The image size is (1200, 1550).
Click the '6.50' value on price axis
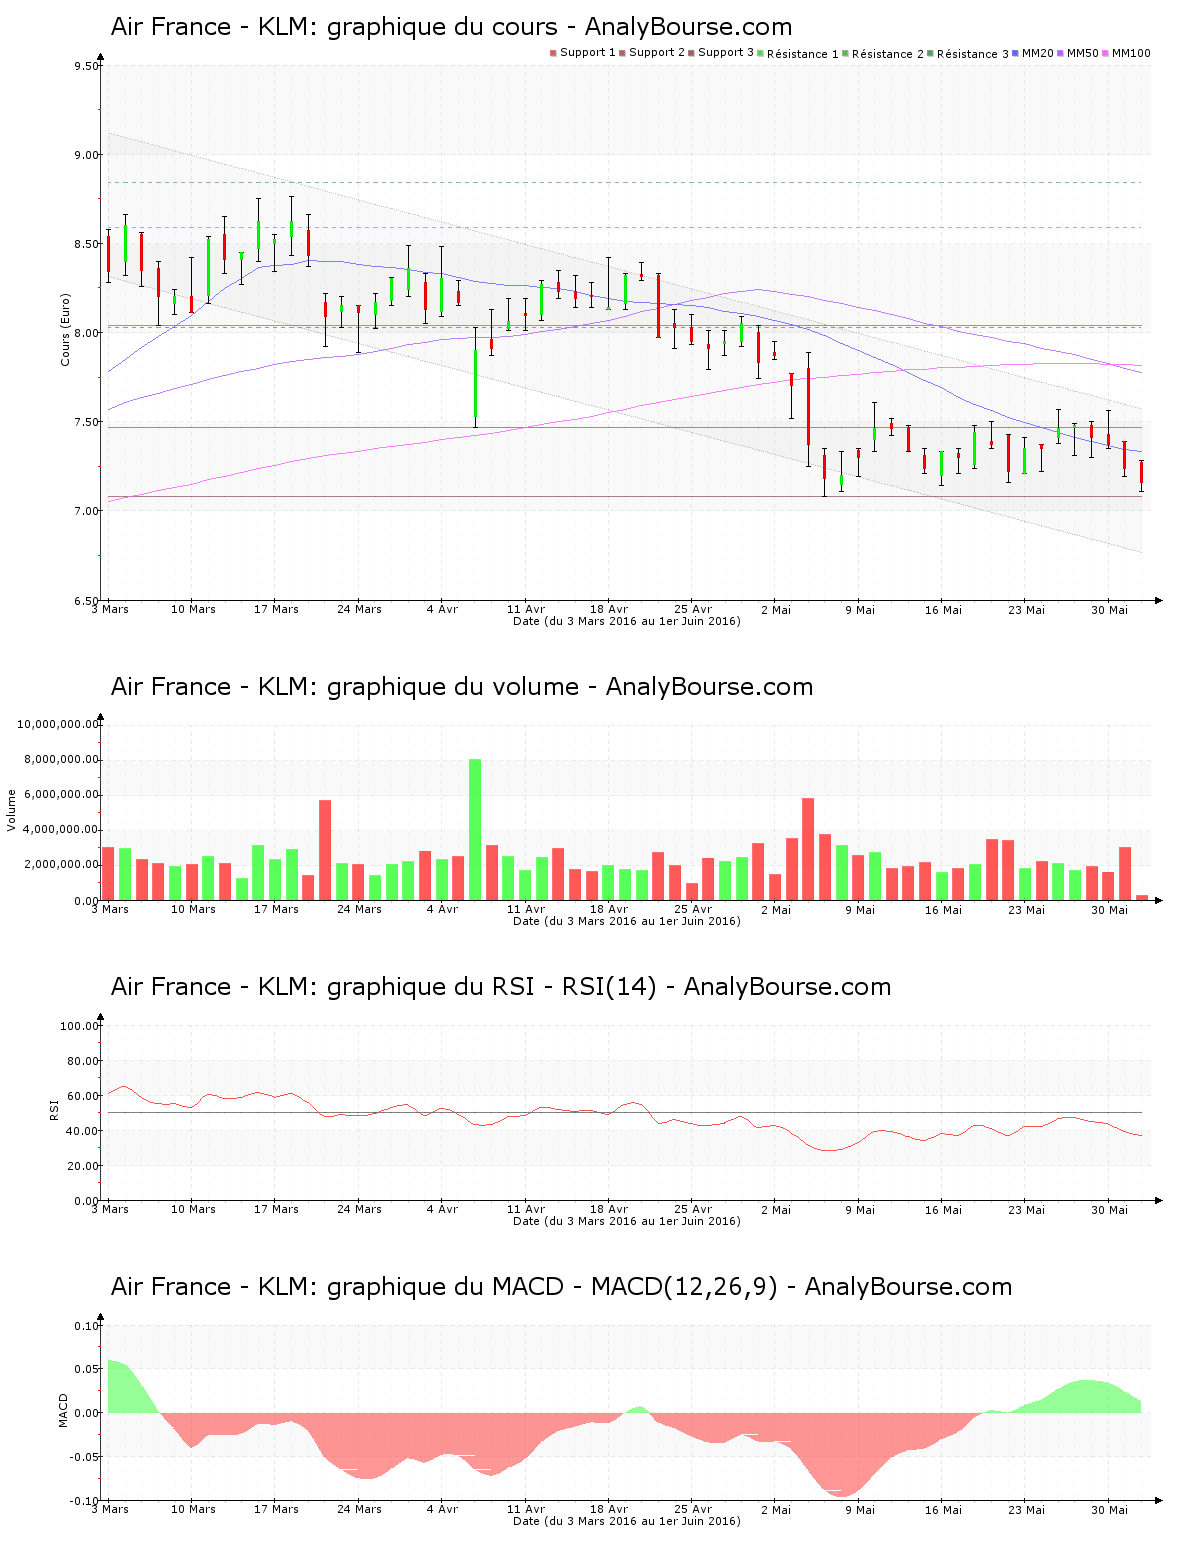point(86,601)
